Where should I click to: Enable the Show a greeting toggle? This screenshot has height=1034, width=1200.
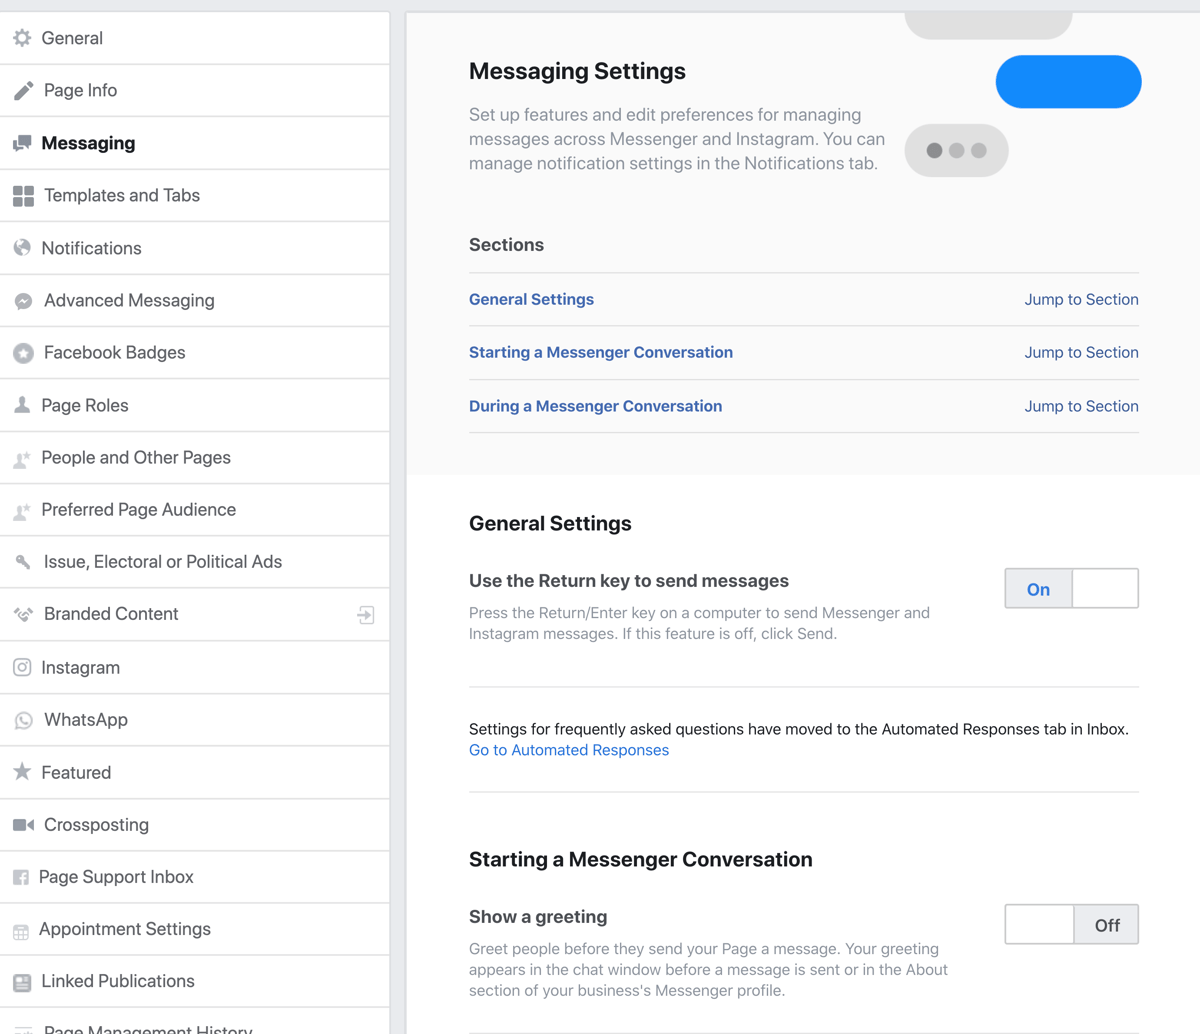pos(1071,924)
